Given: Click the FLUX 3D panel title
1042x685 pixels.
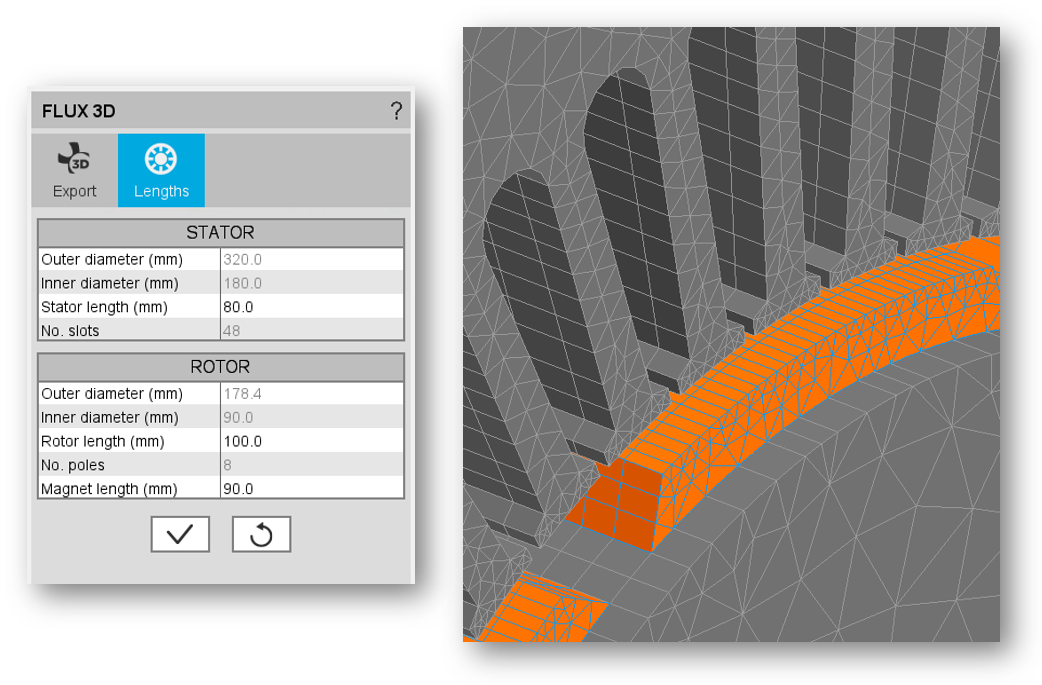Looking at the screenshot, I should [79, 111].
